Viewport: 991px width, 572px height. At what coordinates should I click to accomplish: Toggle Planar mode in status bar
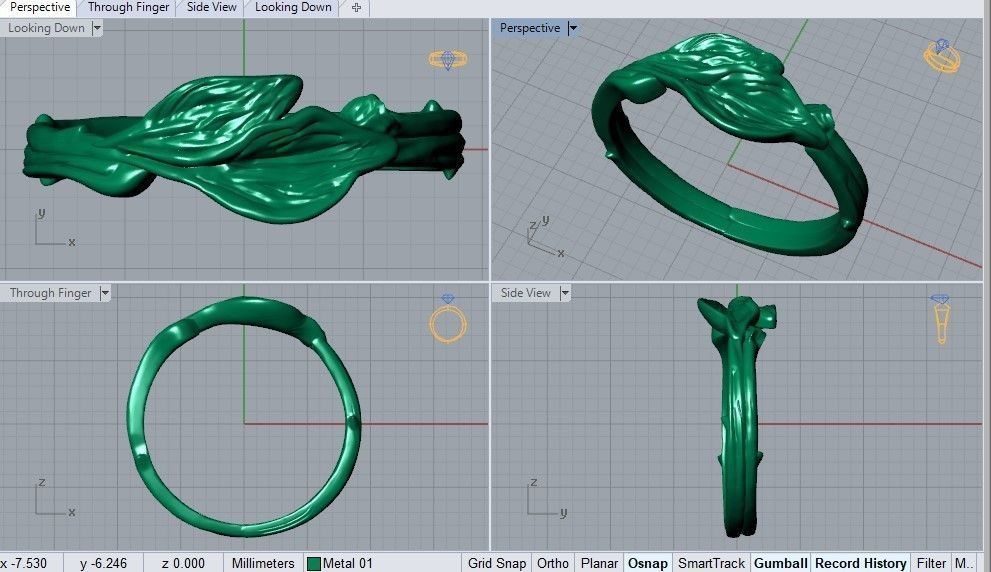click(599, 563)
